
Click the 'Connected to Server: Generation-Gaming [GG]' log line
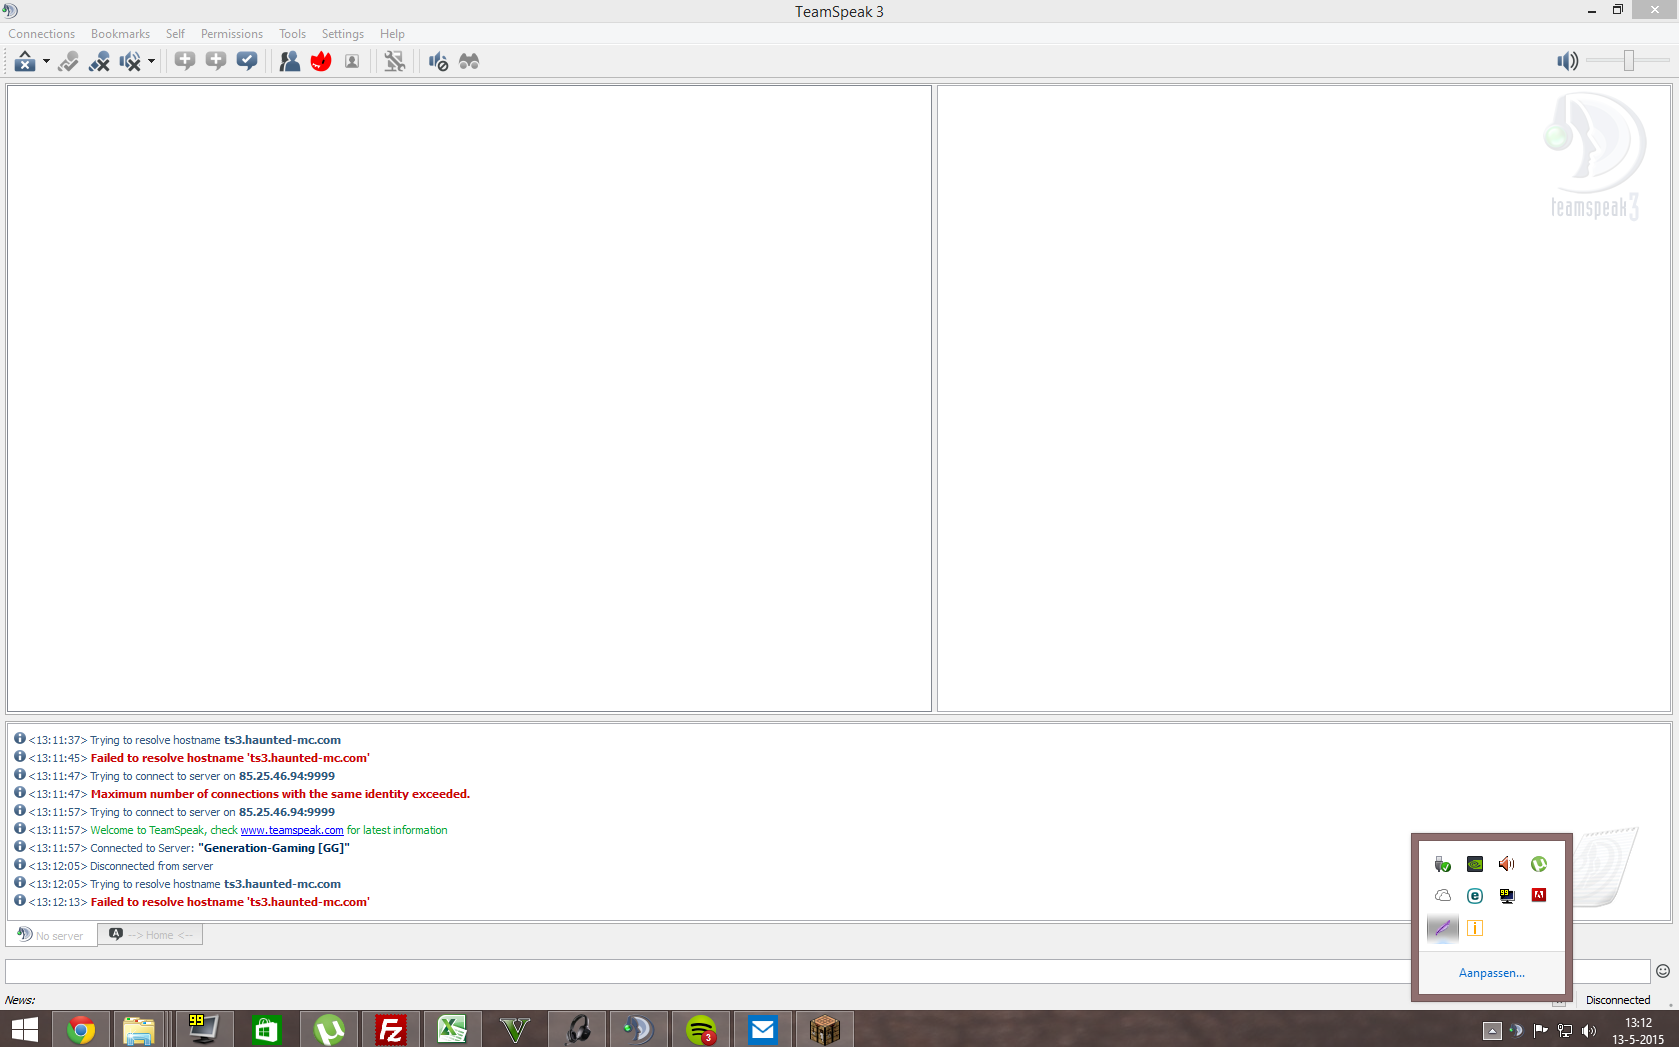(220, 848)
